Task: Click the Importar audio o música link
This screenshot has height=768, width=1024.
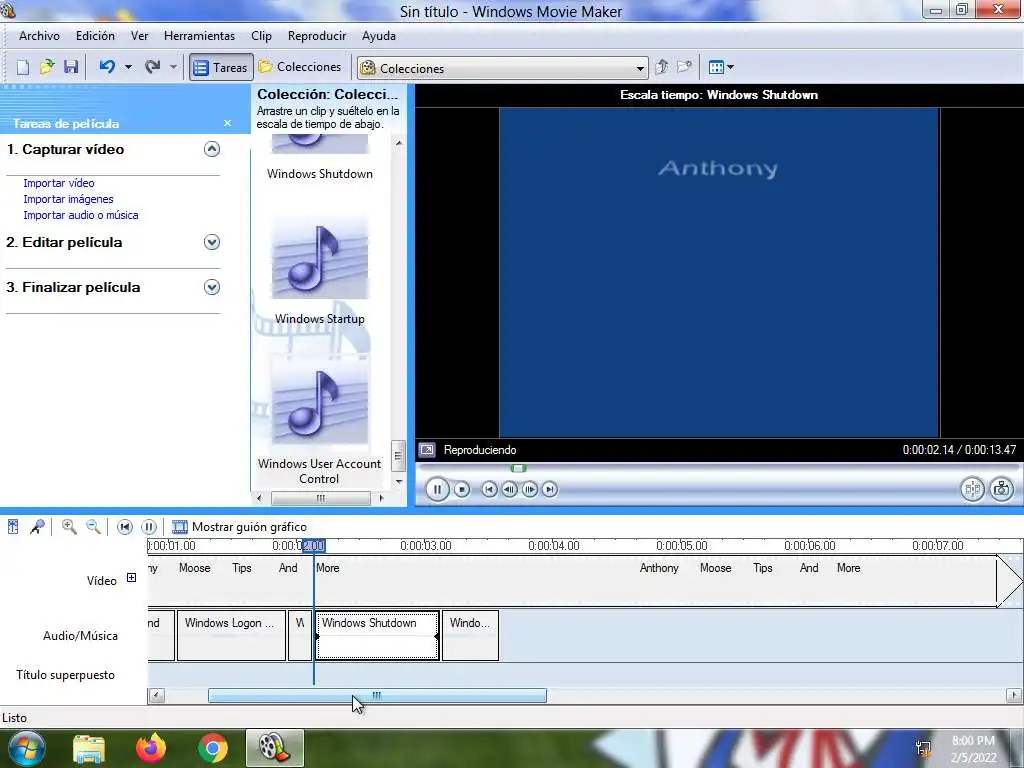Action: pos(81,215)
